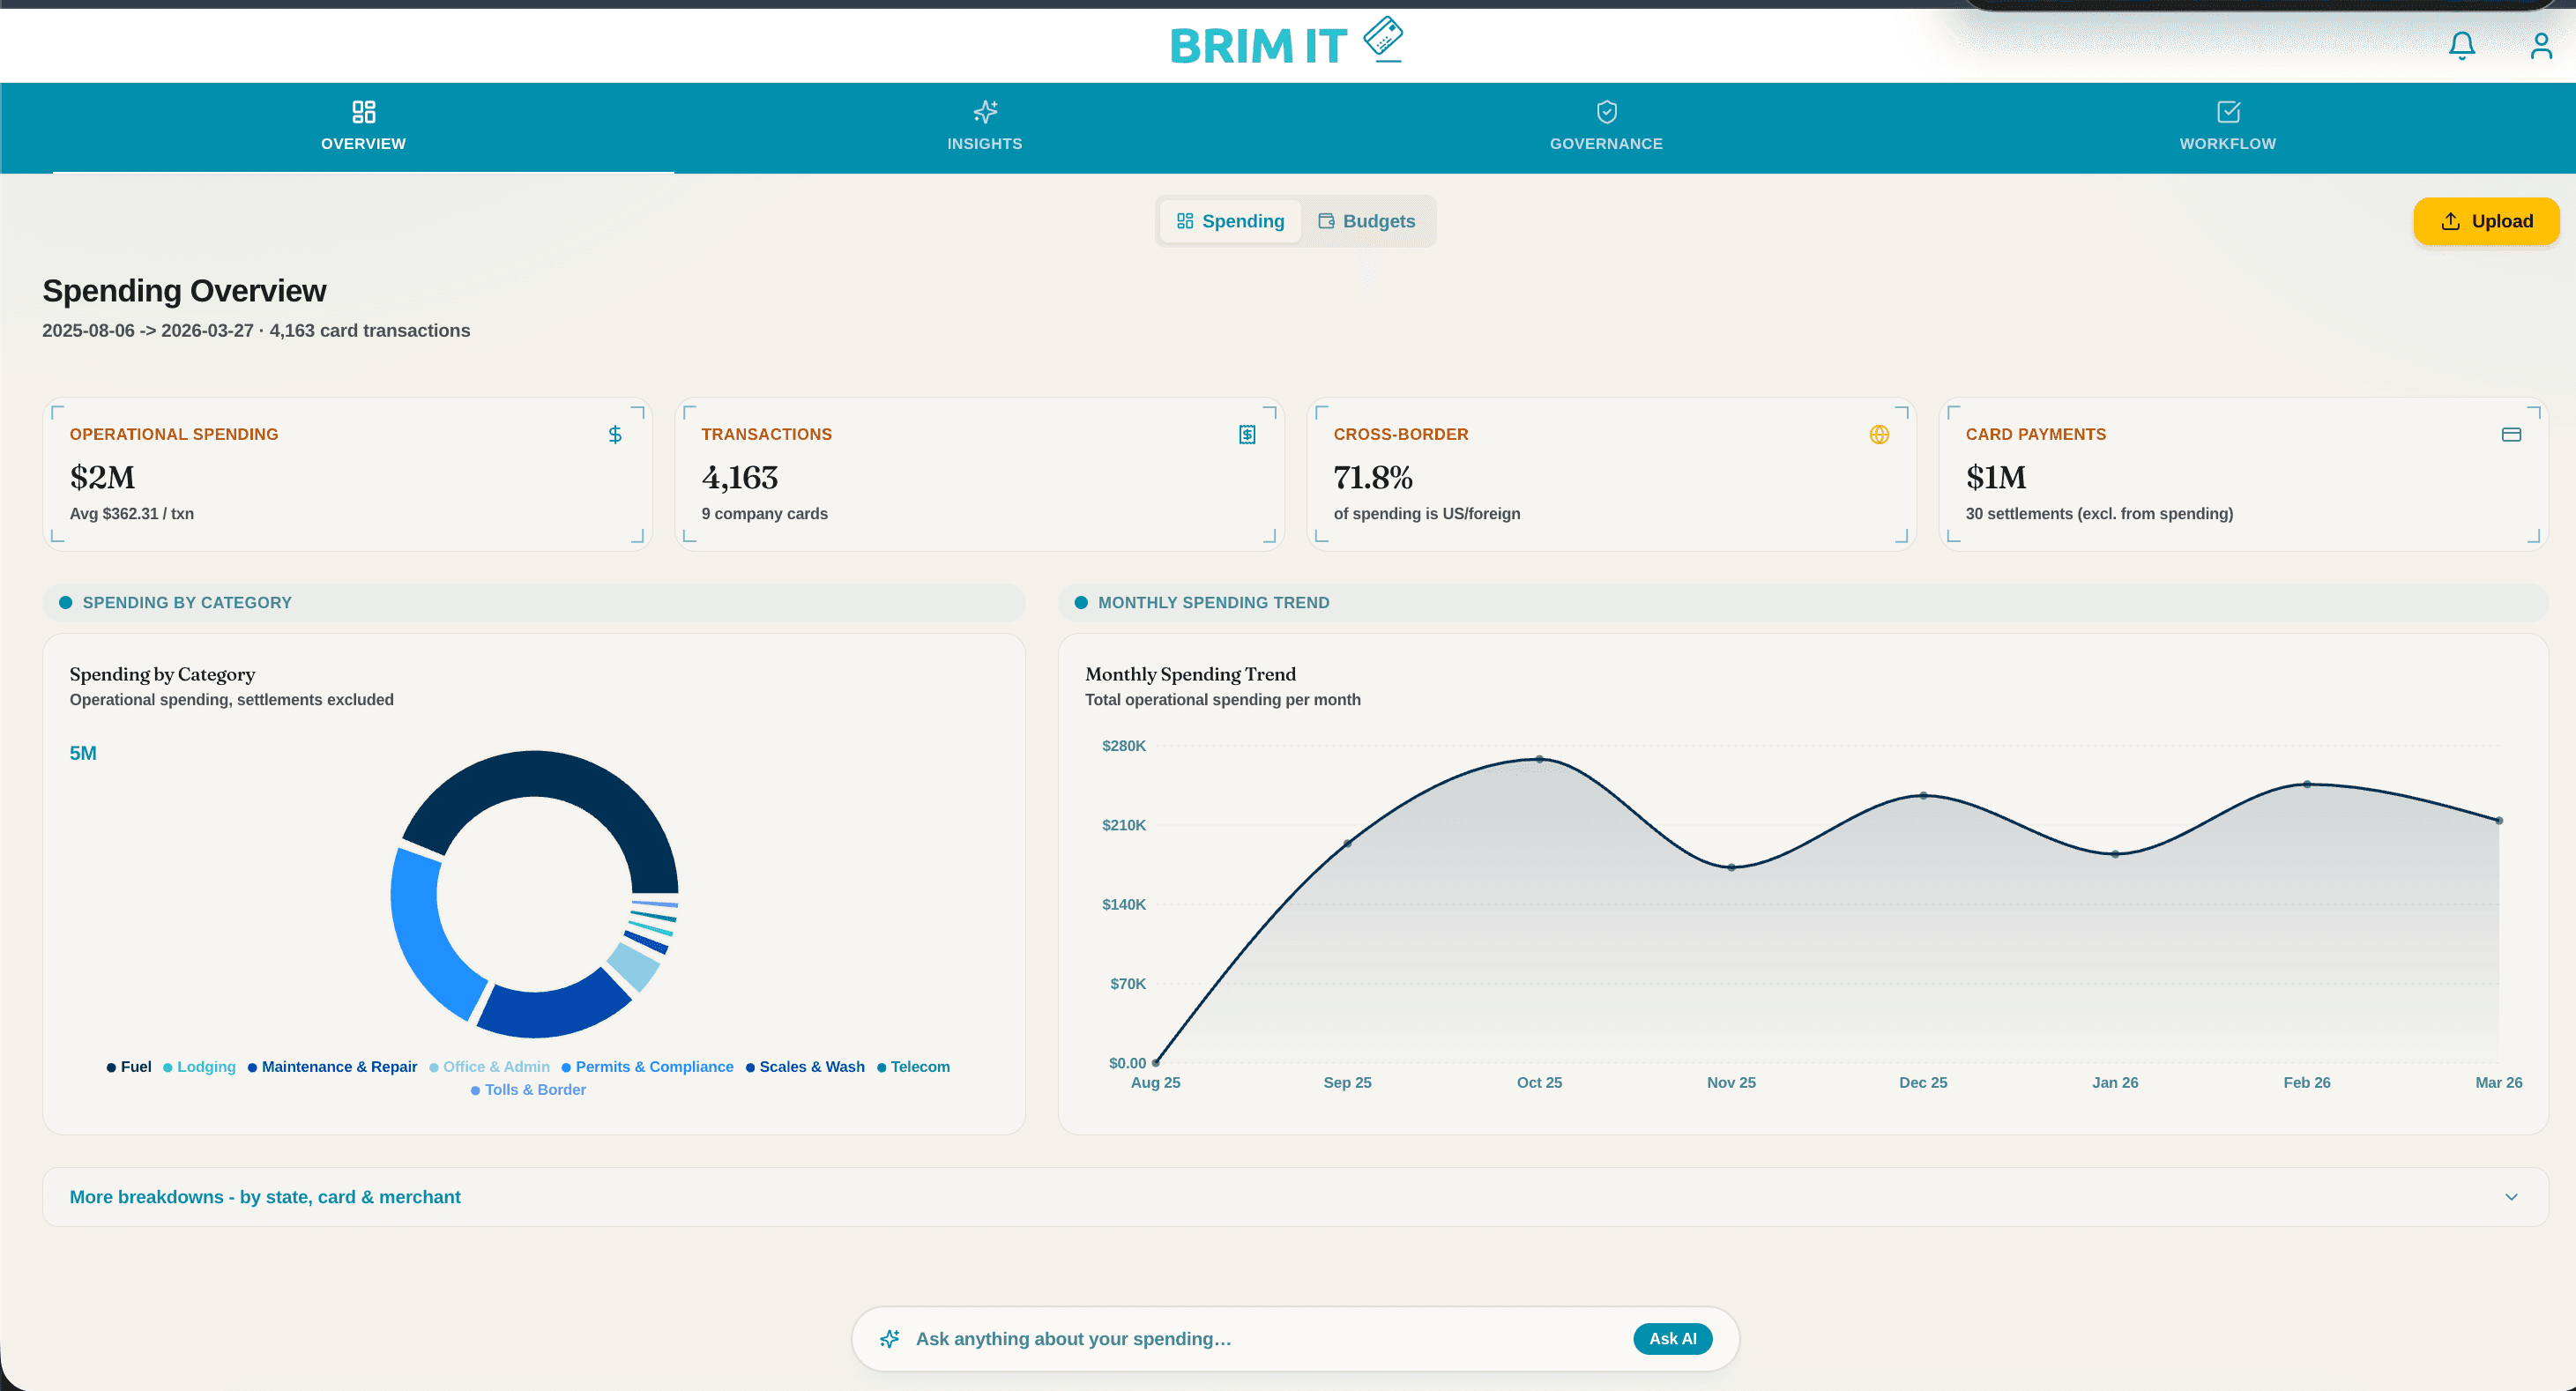Toggle the Tolls & Border legend entry
2576x1391 pixels.
528,1089
